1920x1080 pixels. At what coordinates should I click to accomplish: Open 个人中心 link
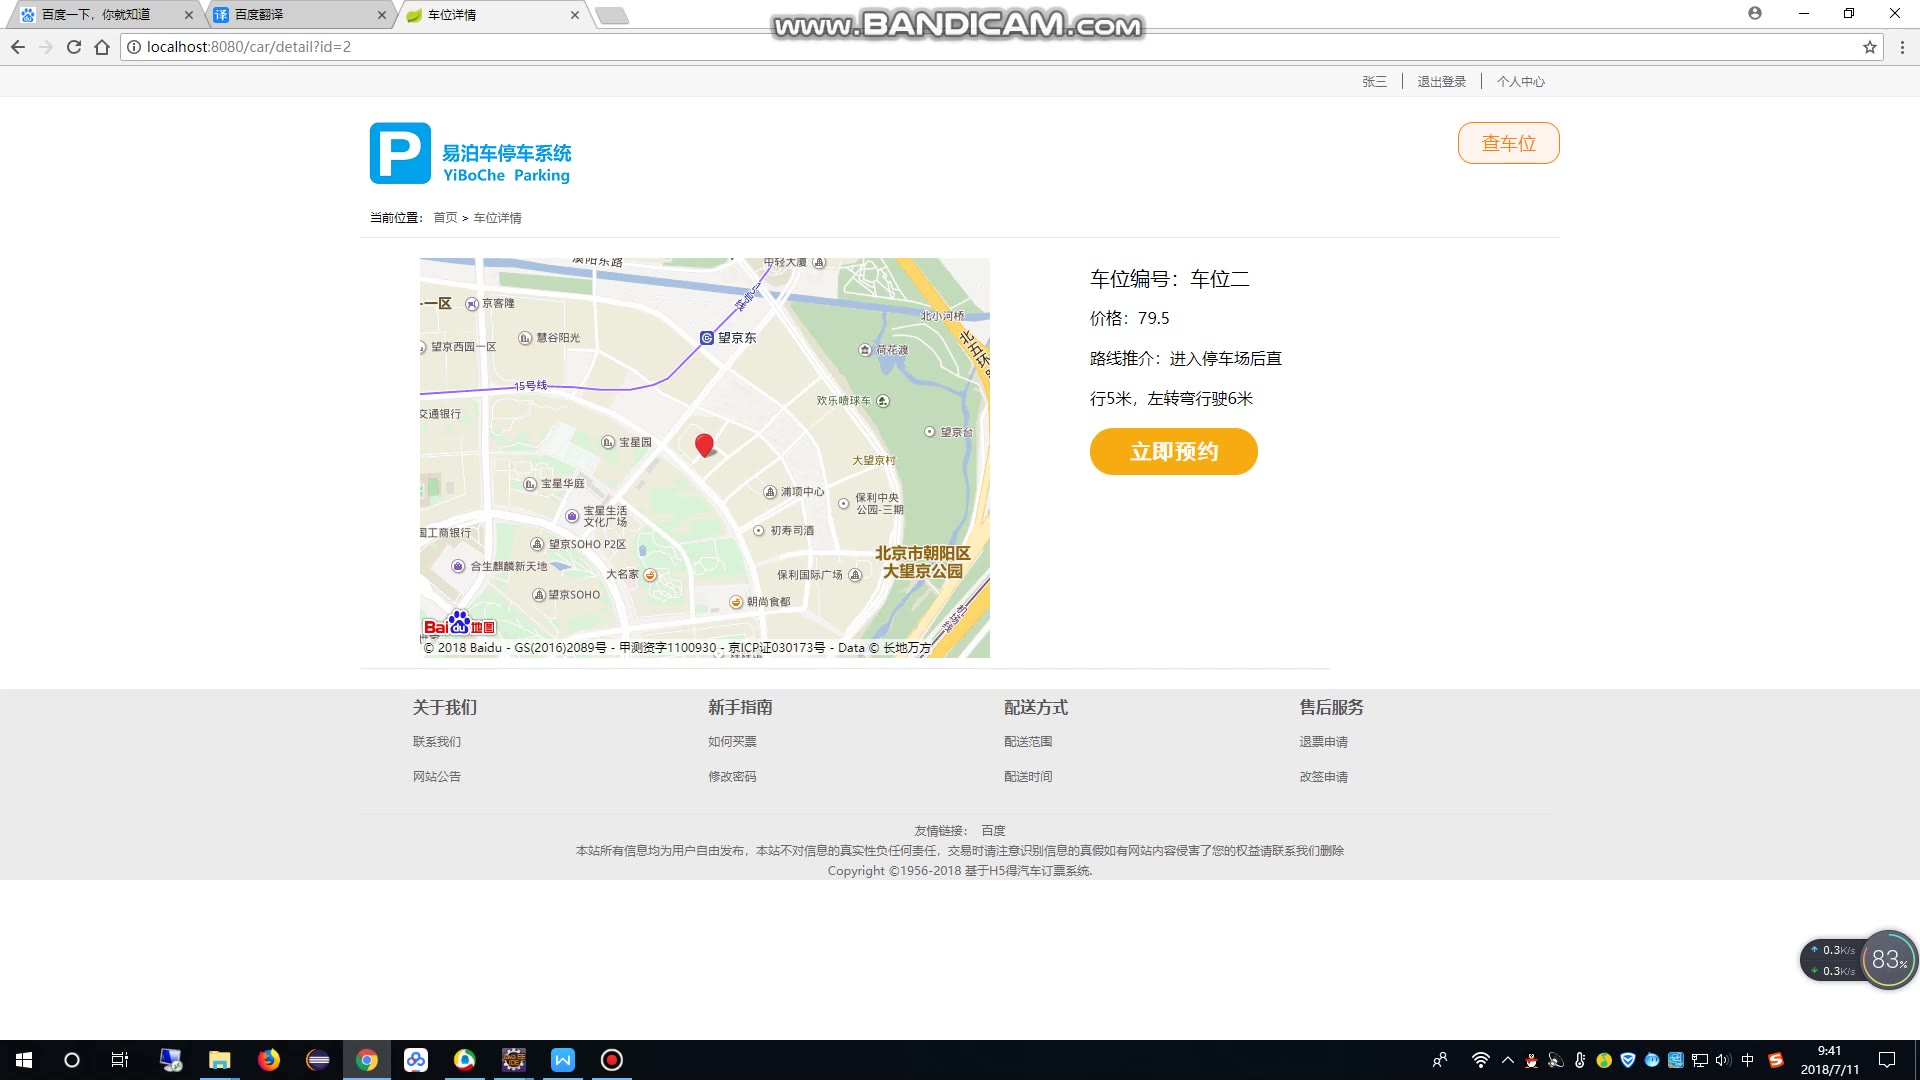point(1520,82)
